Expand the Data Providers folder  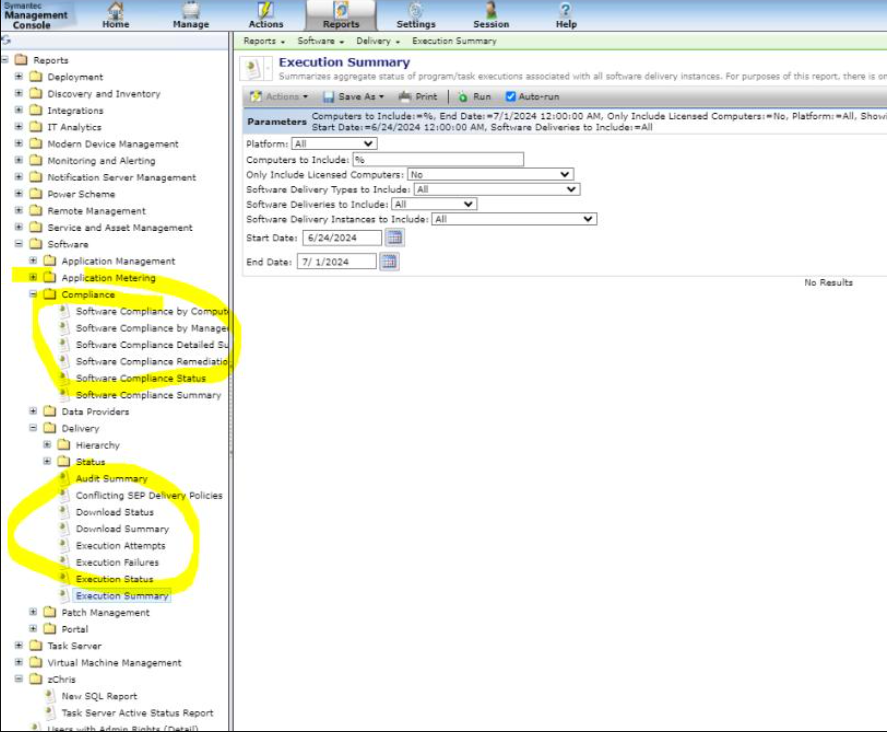[33, 411]
